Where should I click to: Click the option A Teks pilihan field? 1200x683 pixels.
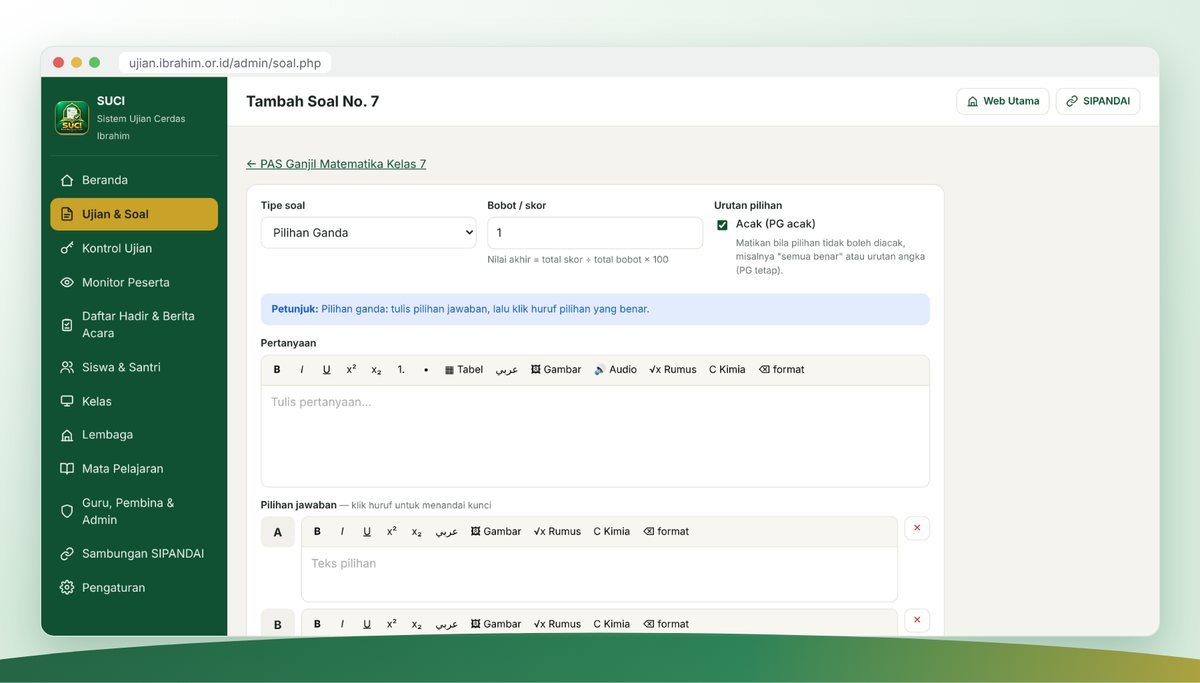point(599,574)
